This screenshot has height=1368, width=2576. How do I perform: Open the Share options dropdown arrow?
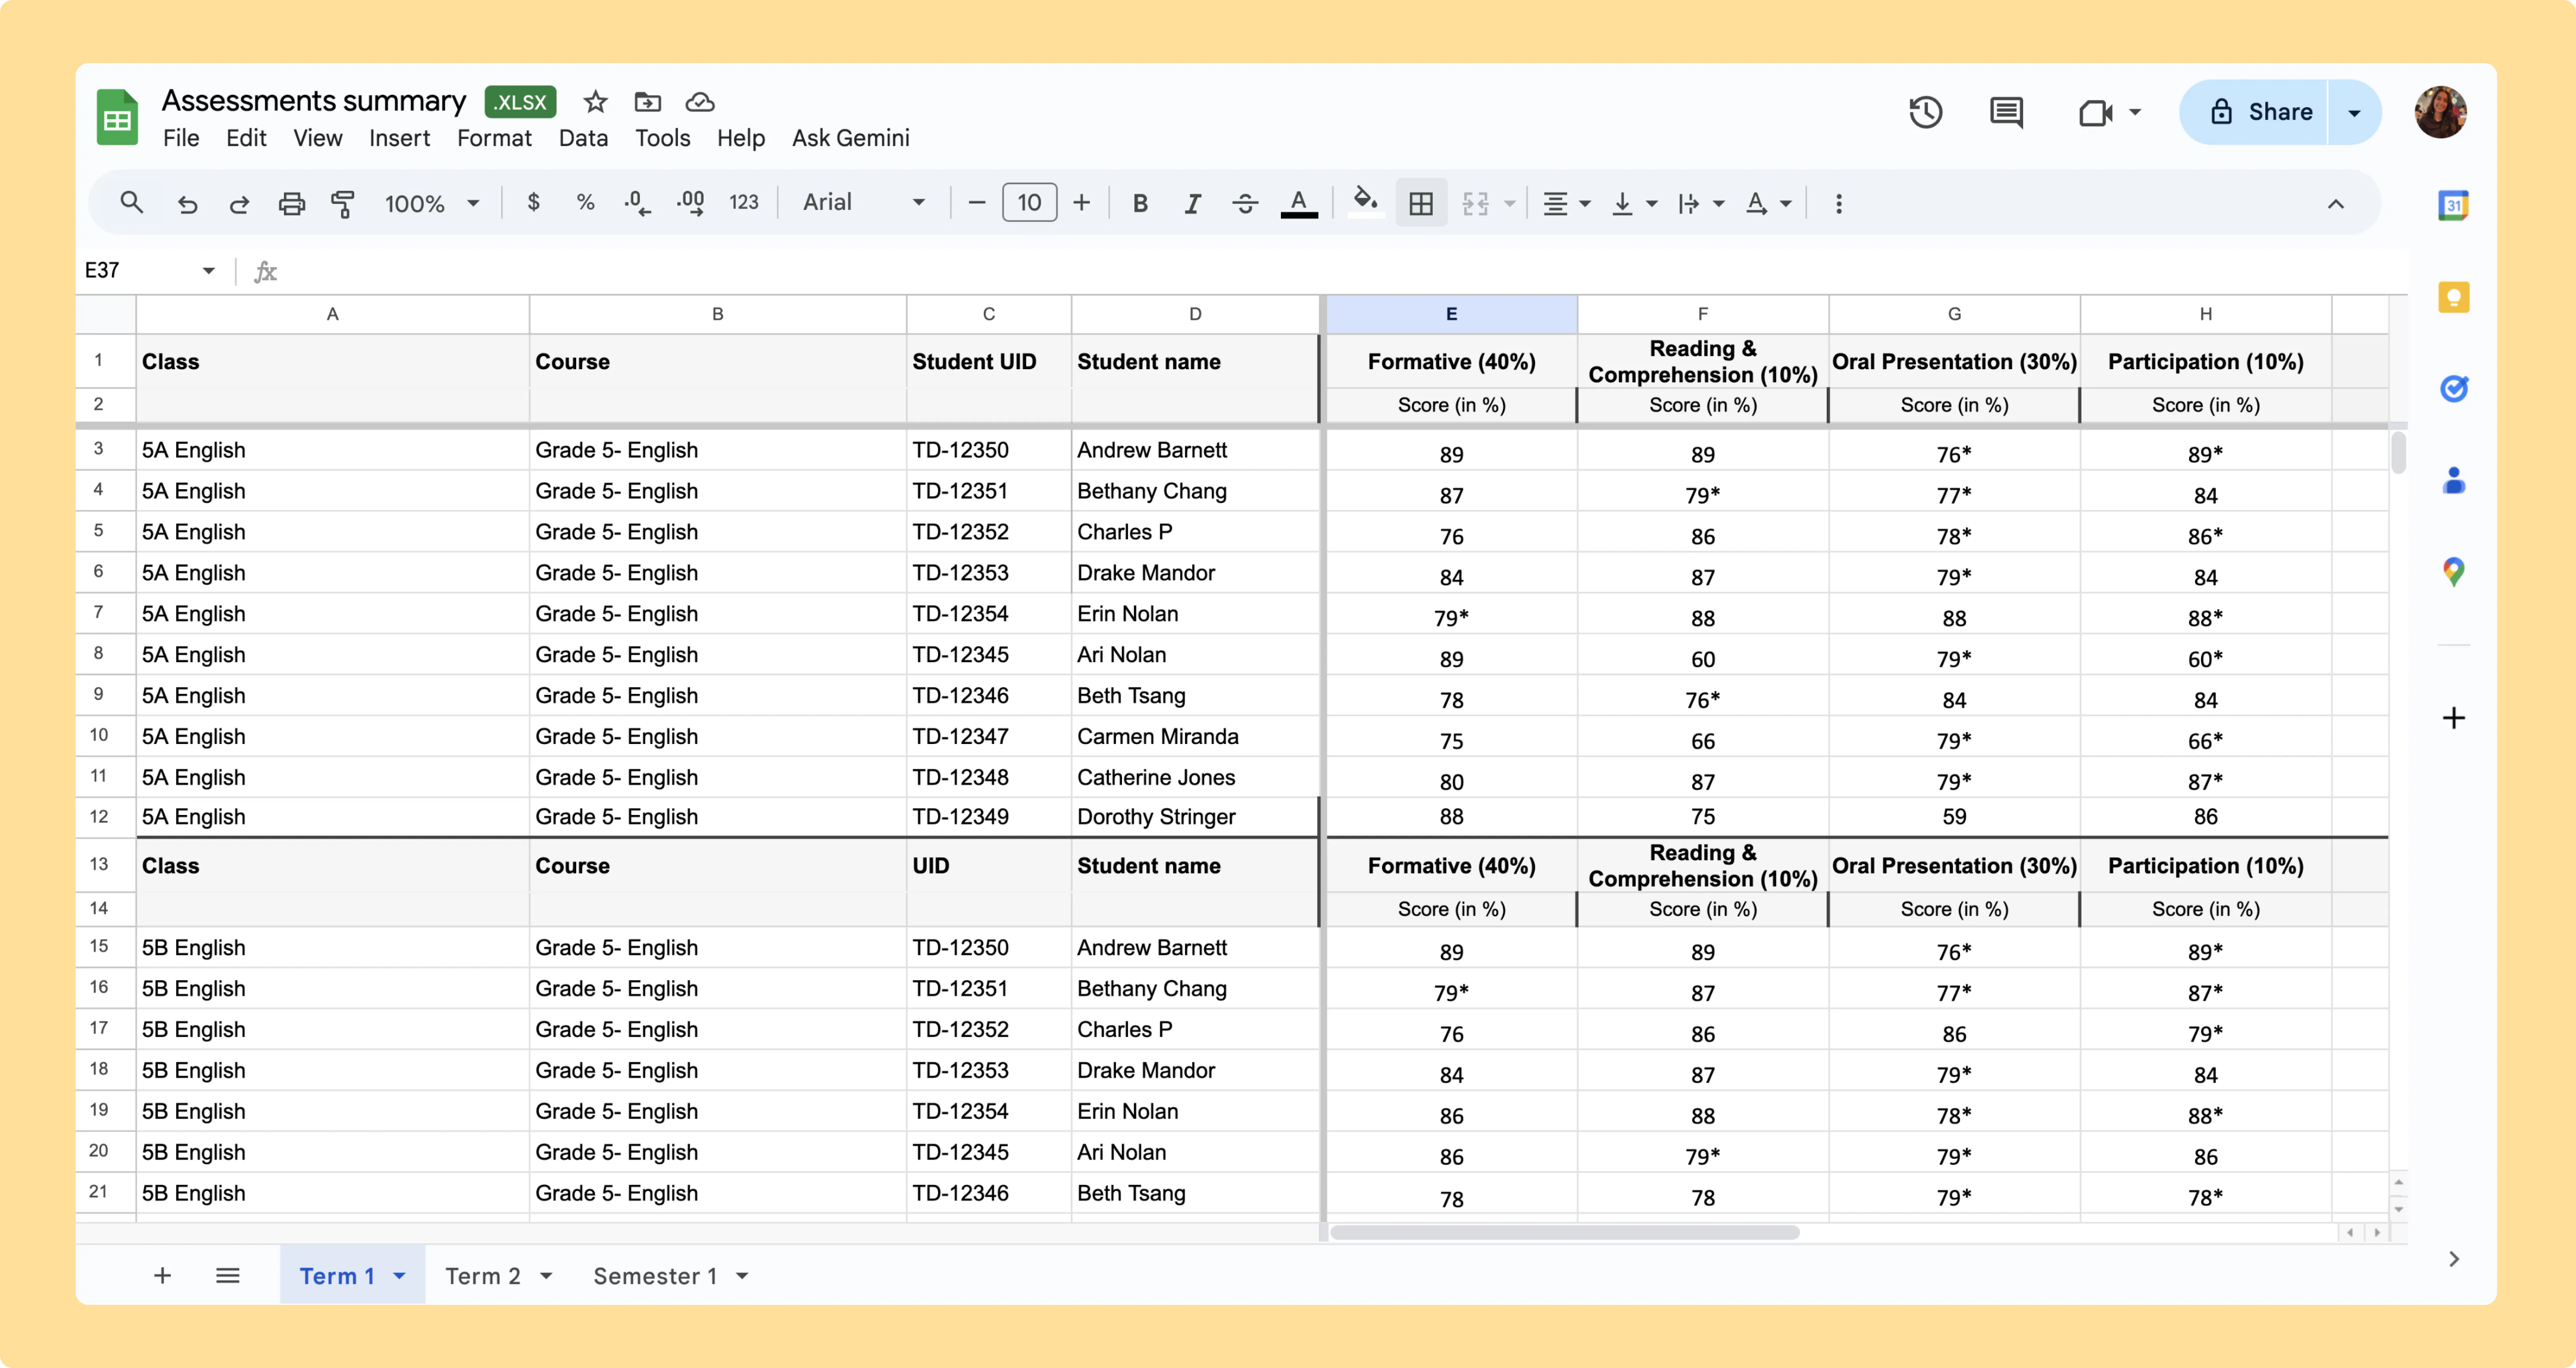click(2354, 112)
